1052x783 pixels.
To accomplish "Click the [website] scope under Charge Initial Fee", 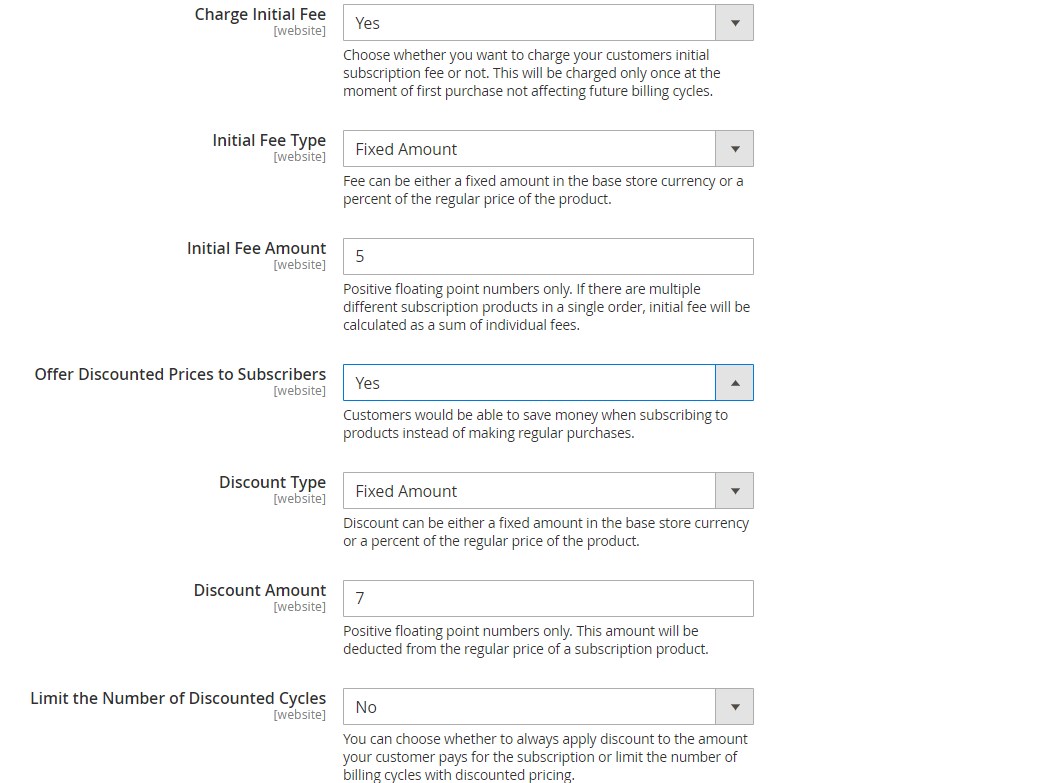I will click(299, 31).
